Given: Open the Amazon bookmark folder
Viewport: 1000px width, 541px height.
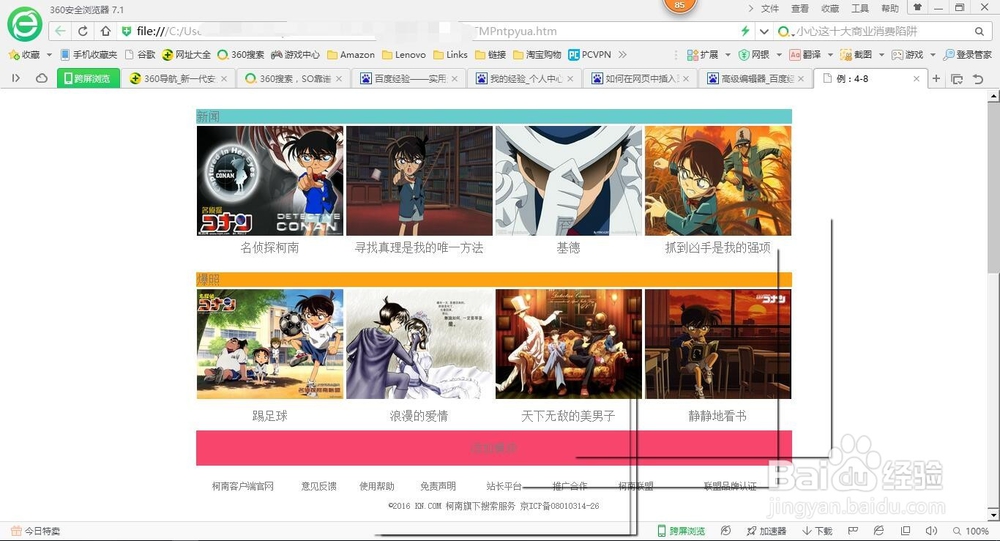Looking at the screenshot, I should point(351,55).
